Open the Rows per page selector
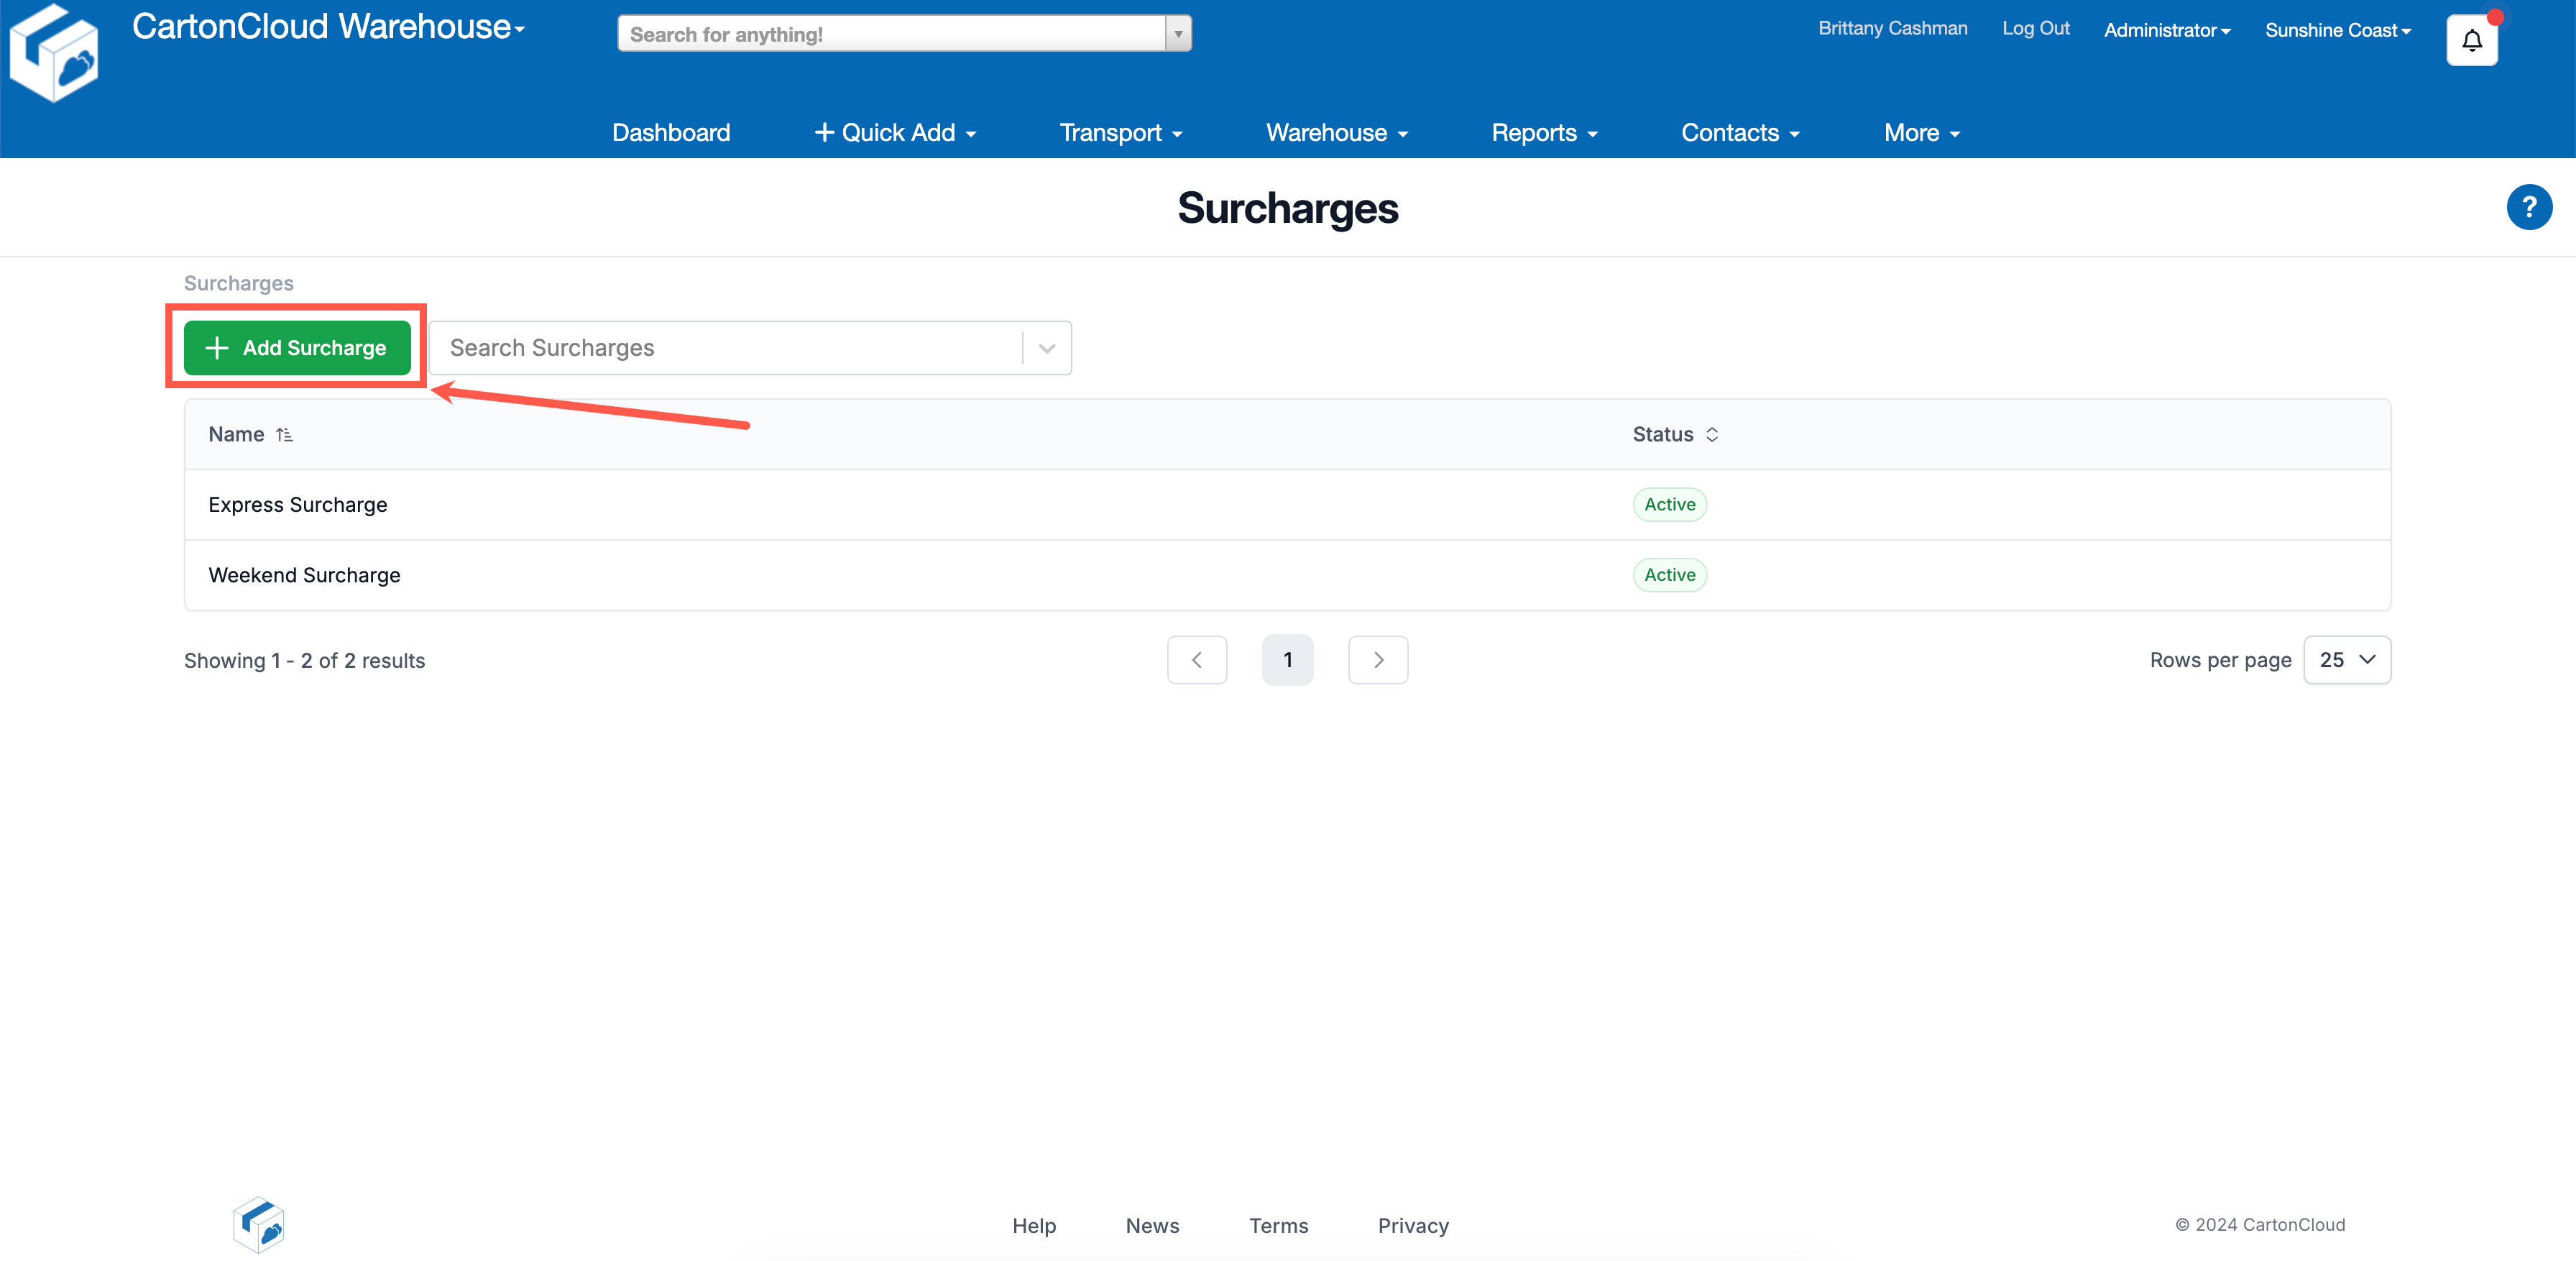This screenshot has height=1261, width=2576. (2347, 660)
